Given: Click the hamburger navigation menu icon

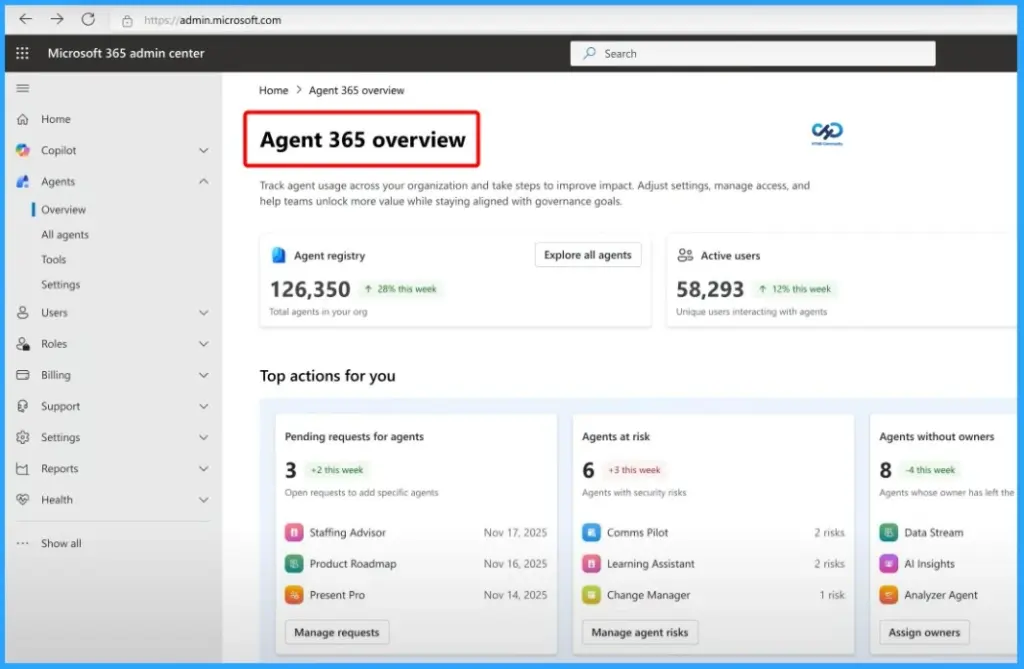Looking at the screenshot, I should [22, 87].
